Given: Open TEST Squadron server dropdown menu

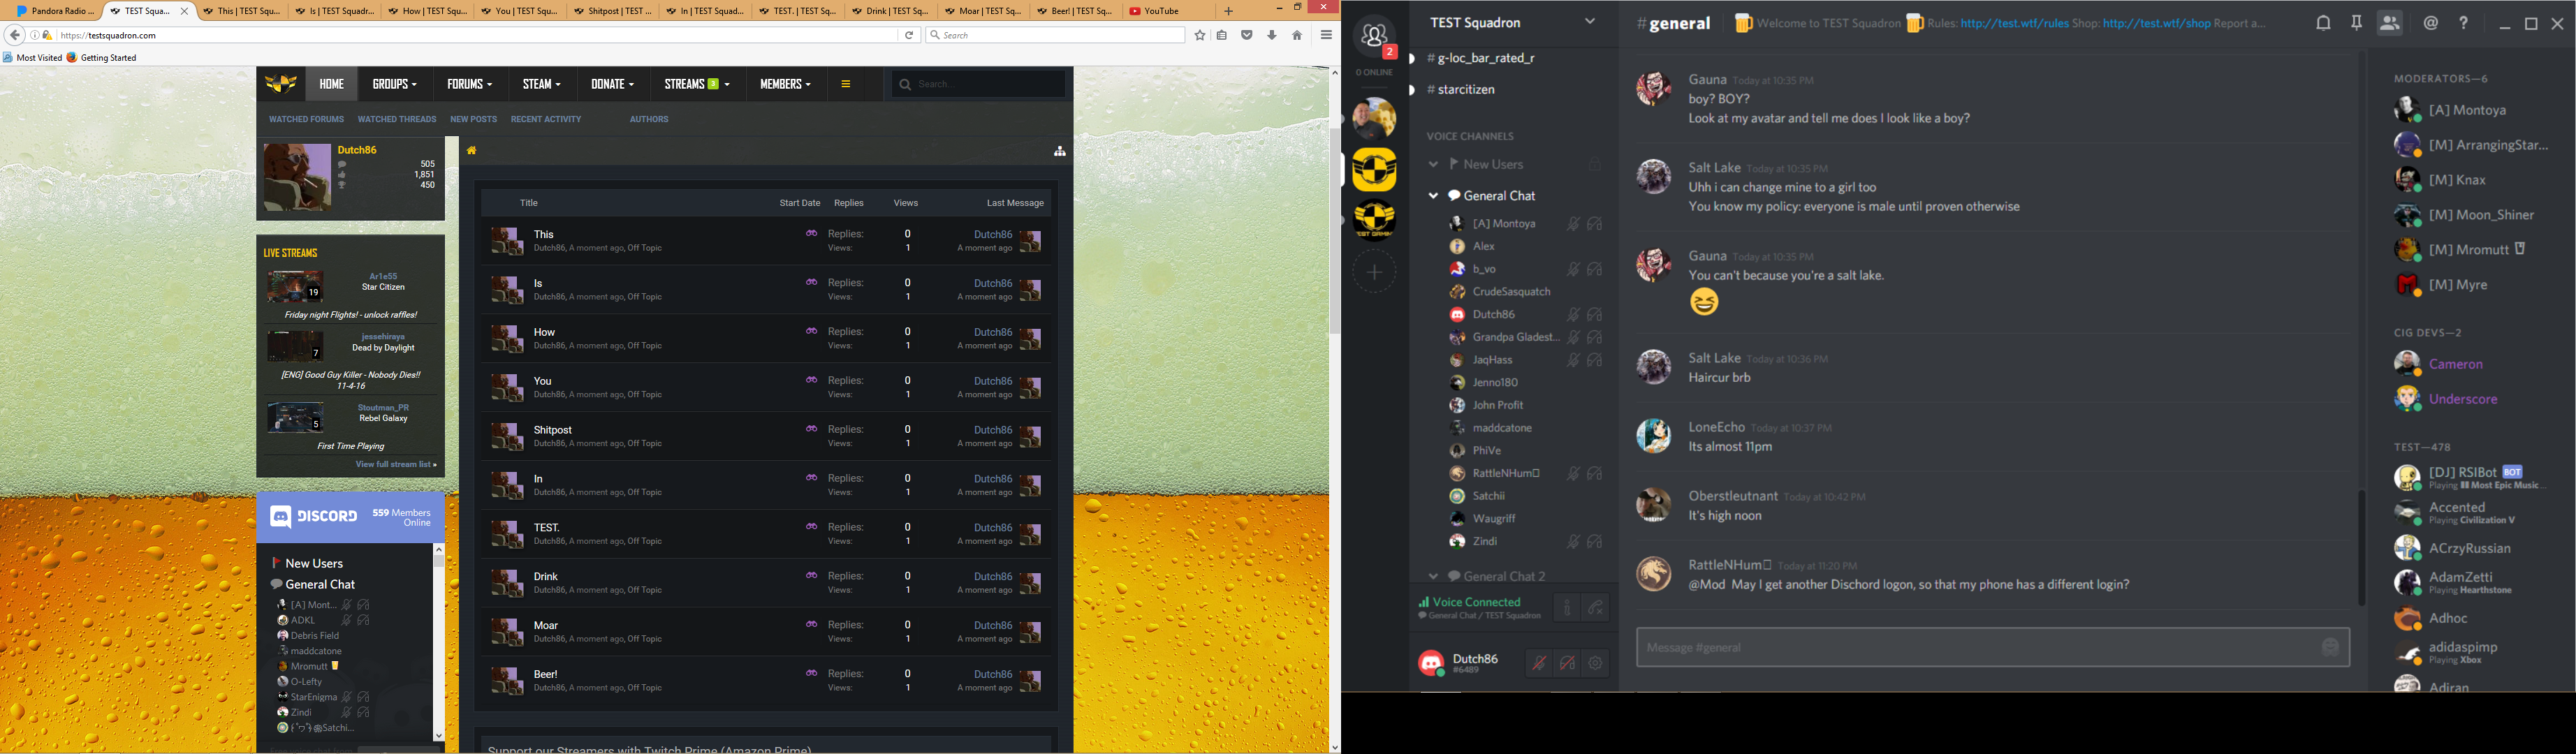Looking at the screenshot, I should click(x=1589, y=22).
